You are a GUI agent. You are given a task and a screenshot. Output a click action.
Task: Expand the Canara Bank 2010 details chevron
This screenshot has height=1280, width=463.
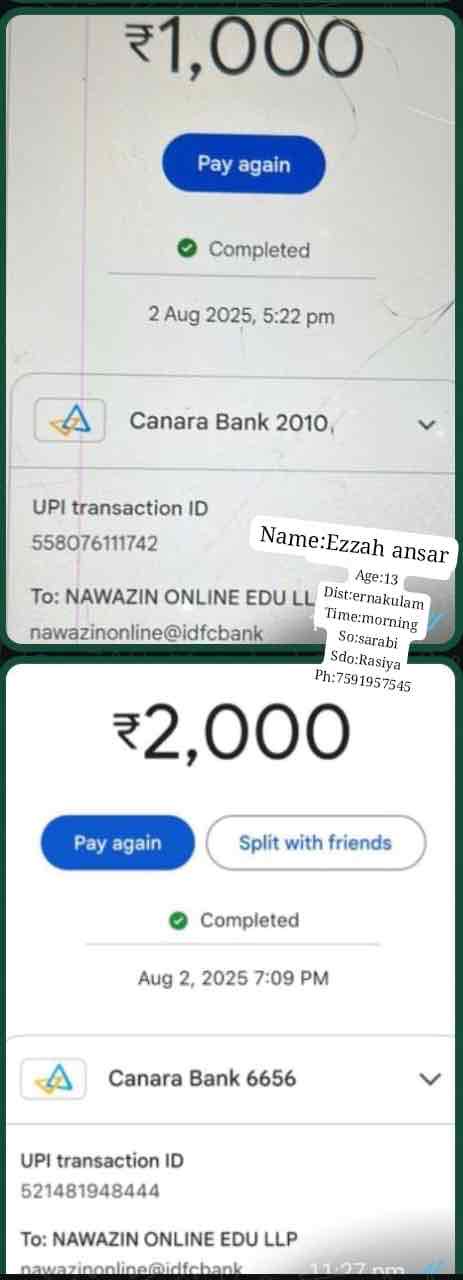tap(427, 424)
